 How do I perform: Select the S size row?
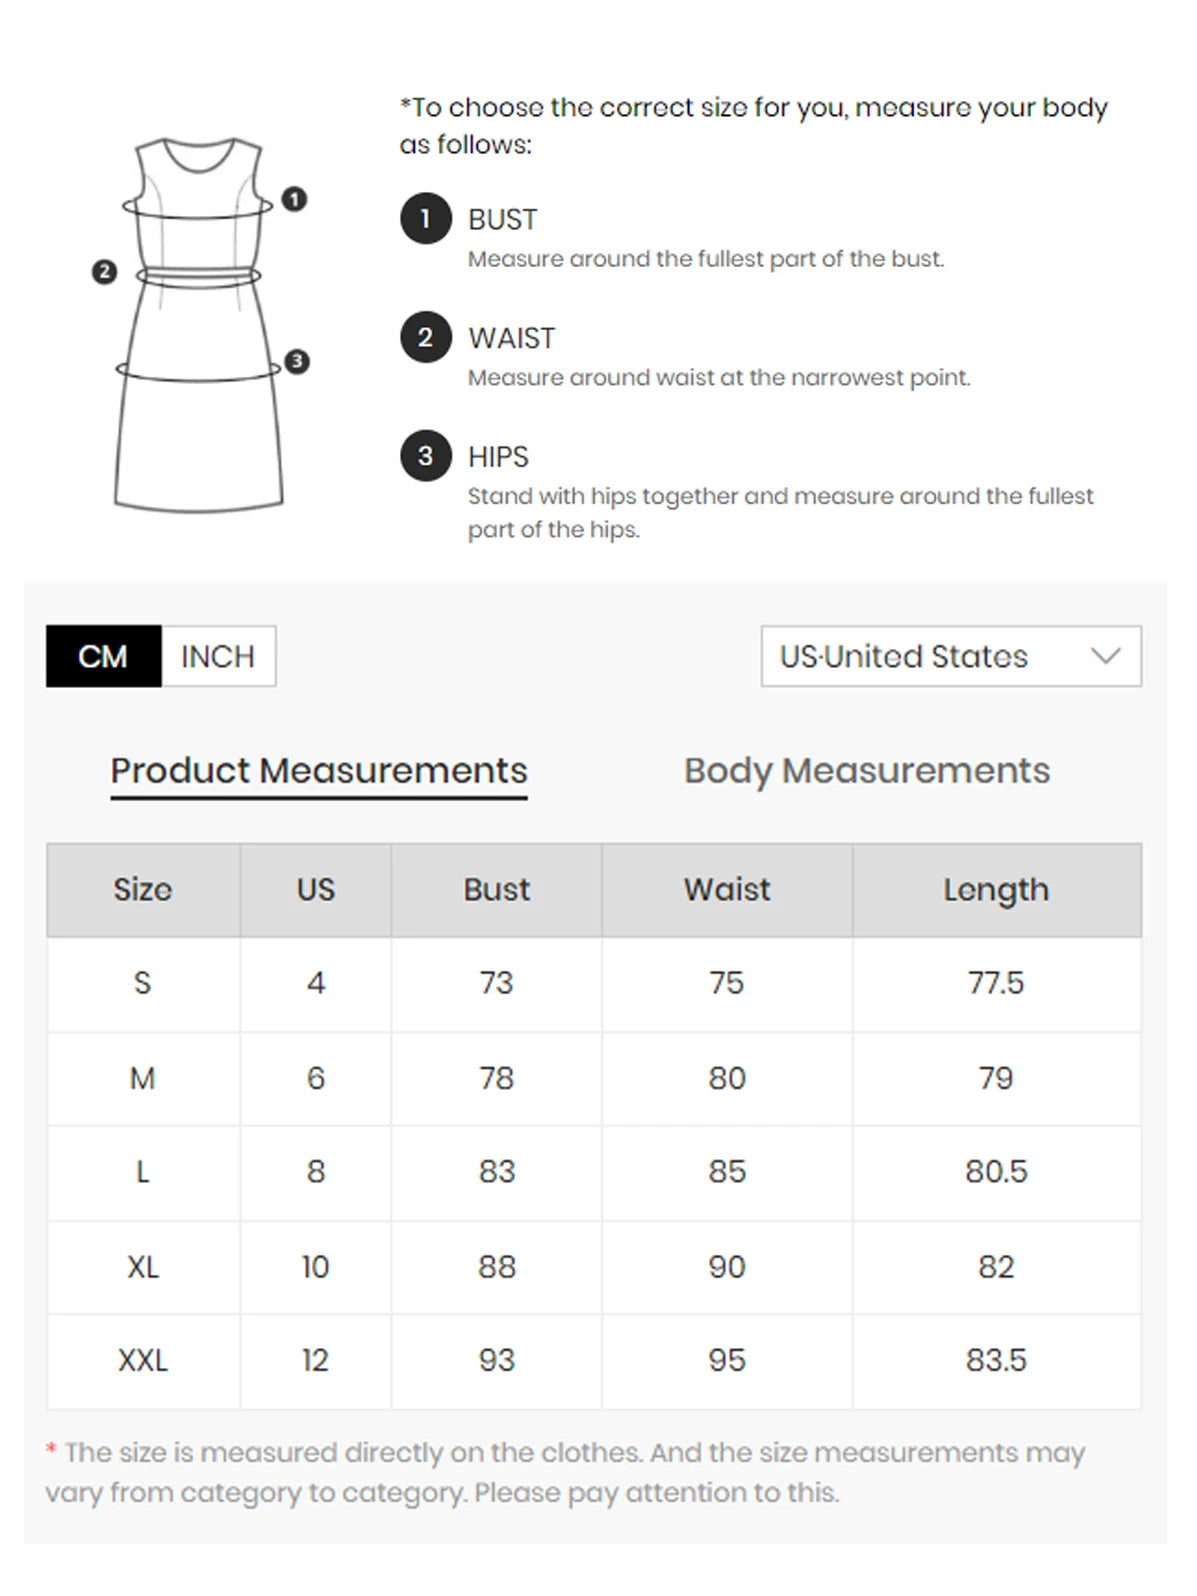click(594, 984)
